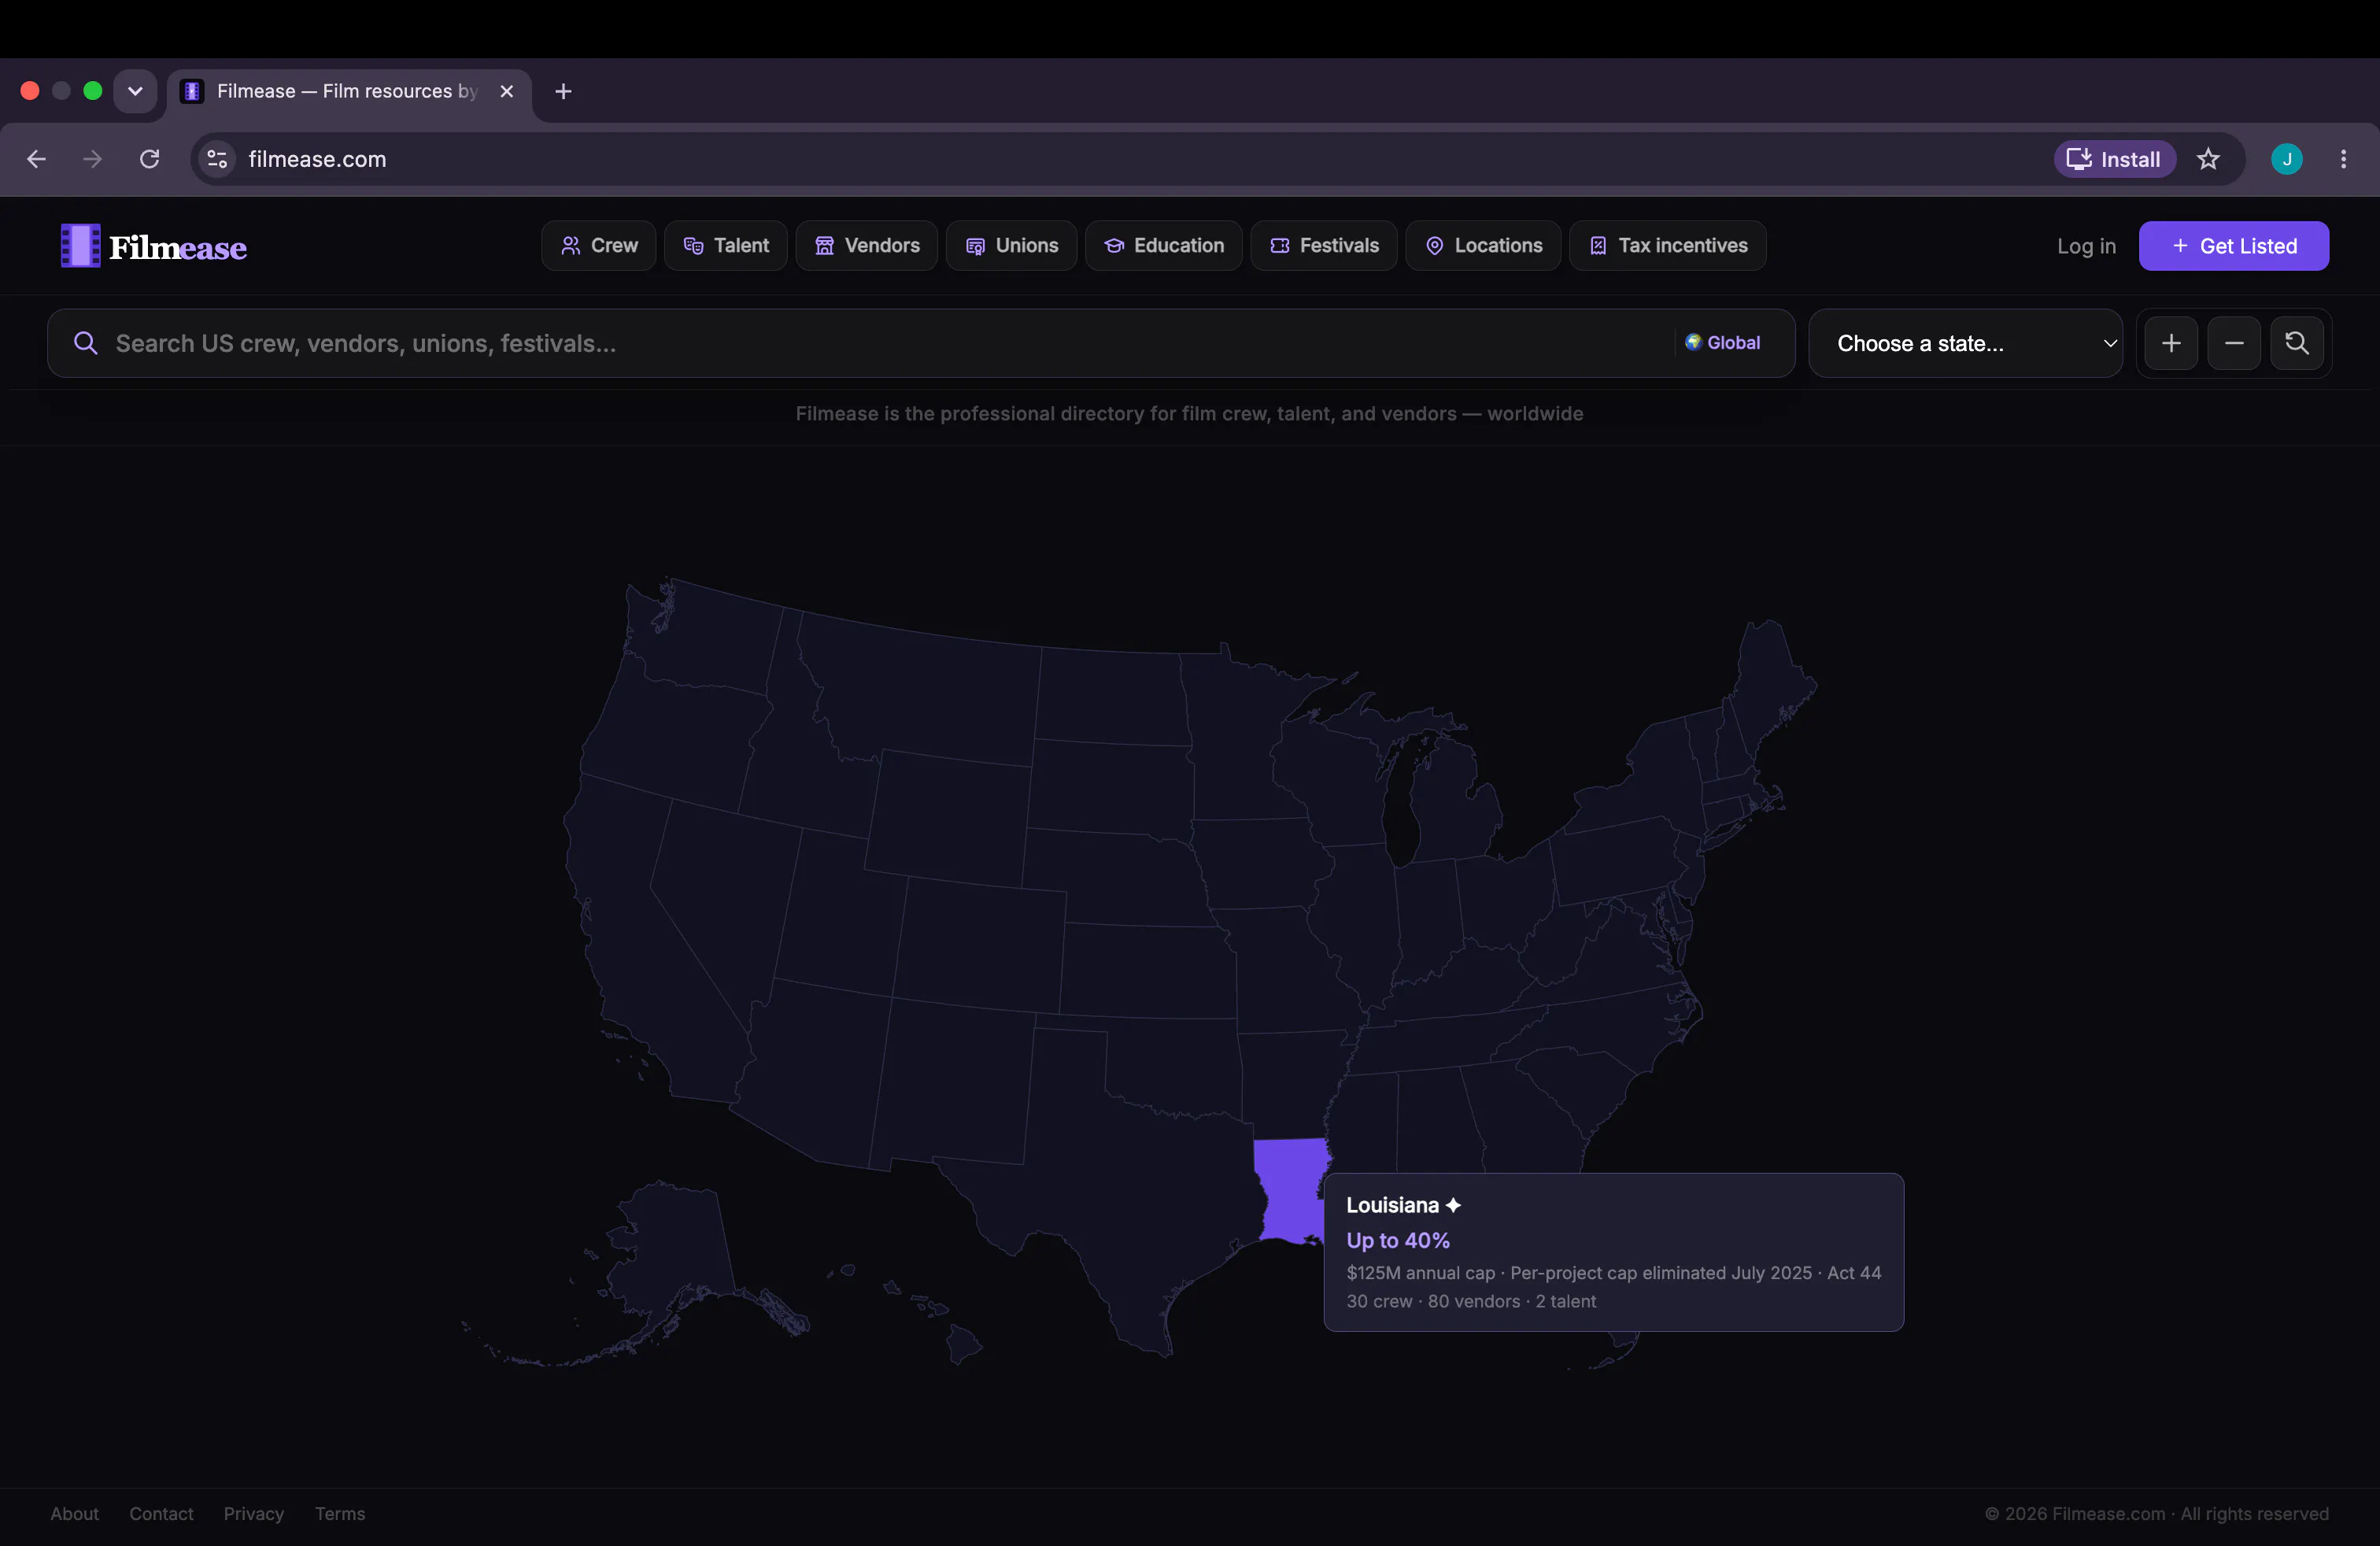Browse the Education section
2380x1546 pixels.
(1163, 246)
